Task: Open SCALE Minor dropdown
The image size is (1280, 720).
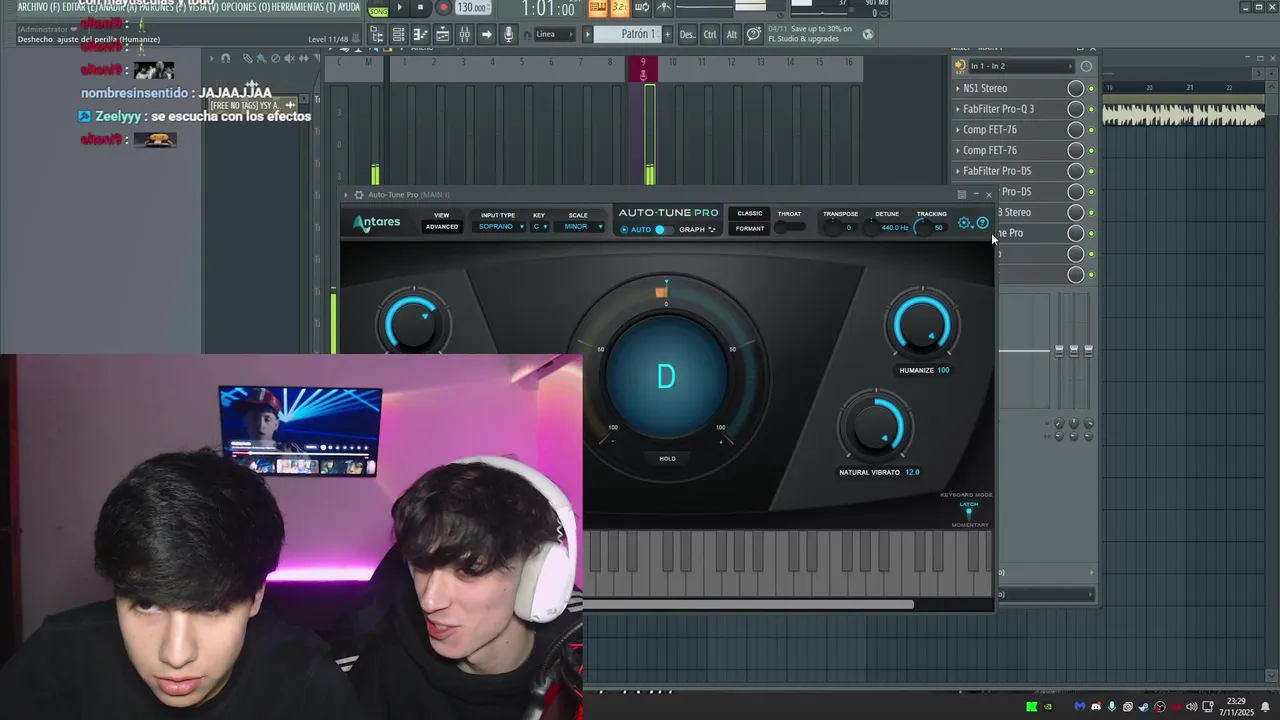Action: pos(579,227)
